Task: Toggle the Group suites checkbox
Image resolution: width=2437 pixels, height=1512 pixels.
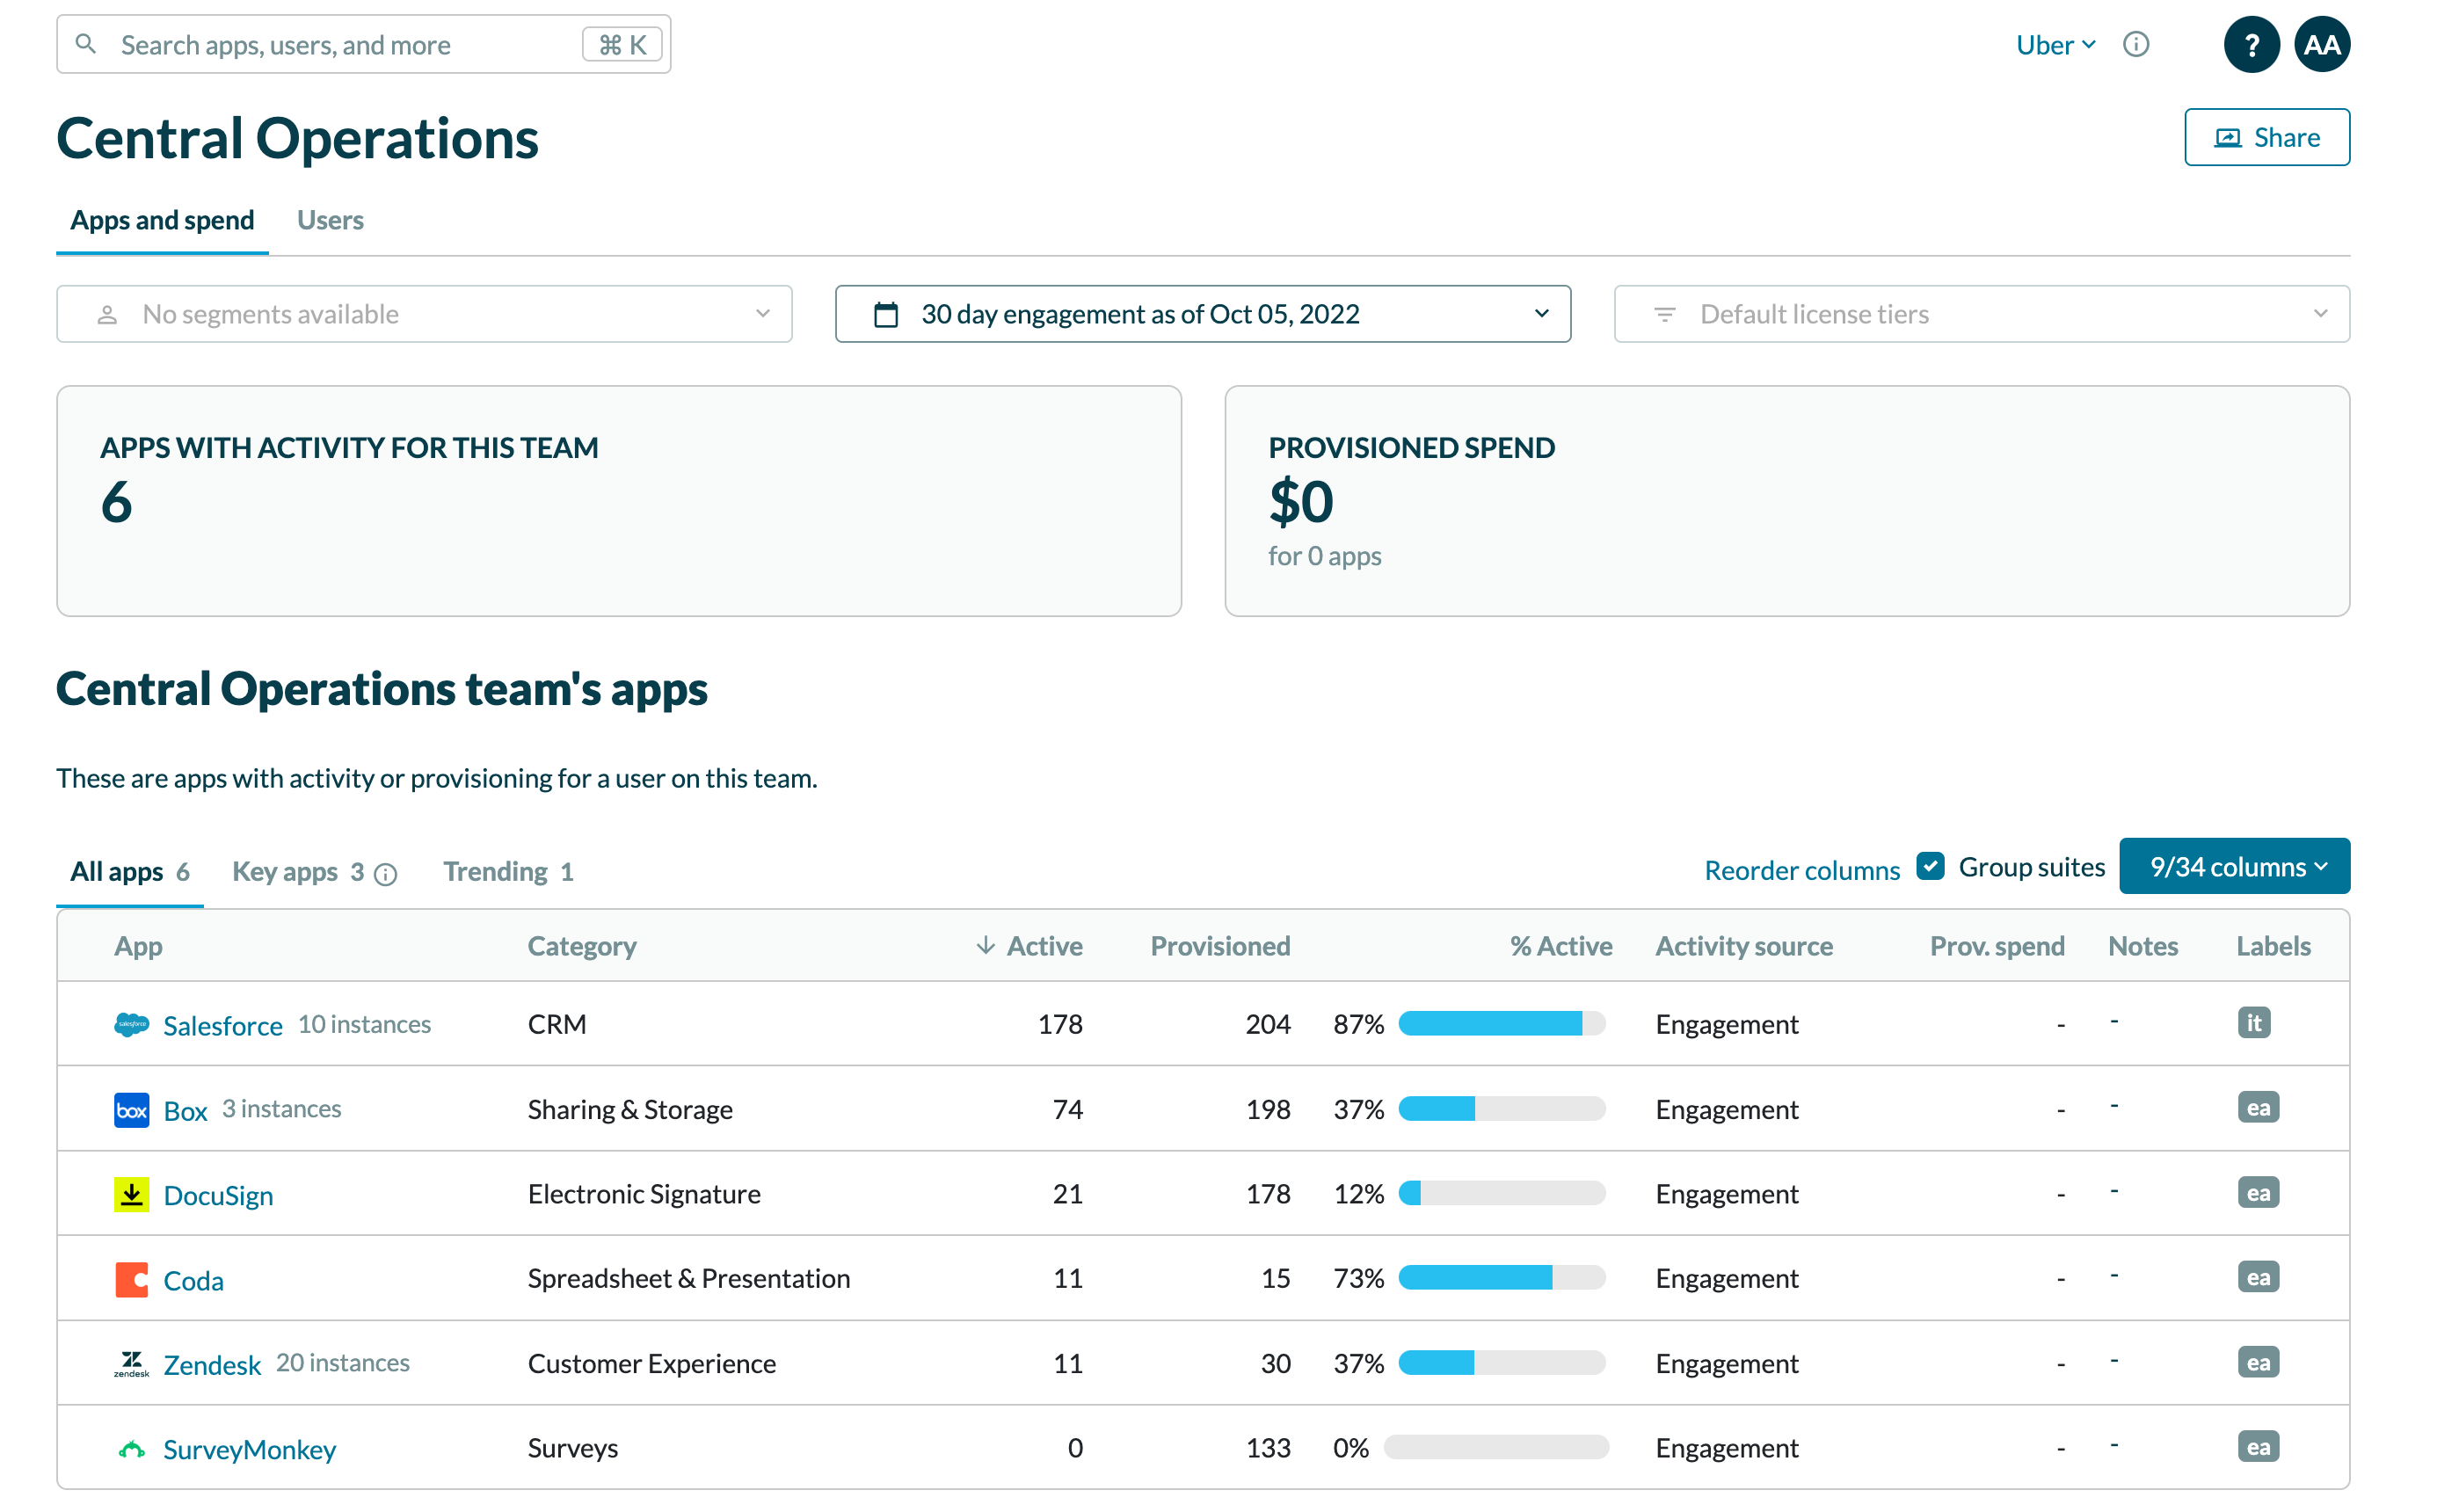Action: [x=1930, y=866]
